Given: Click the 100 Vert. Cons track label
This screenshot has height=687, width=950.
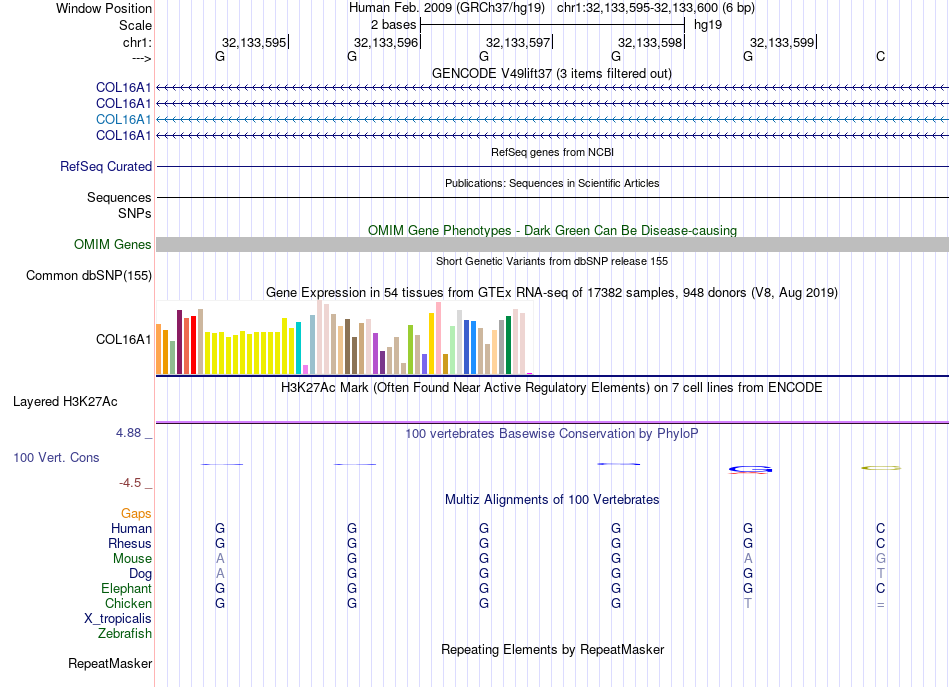Looking at the screenshot, I should pos(56,458).
